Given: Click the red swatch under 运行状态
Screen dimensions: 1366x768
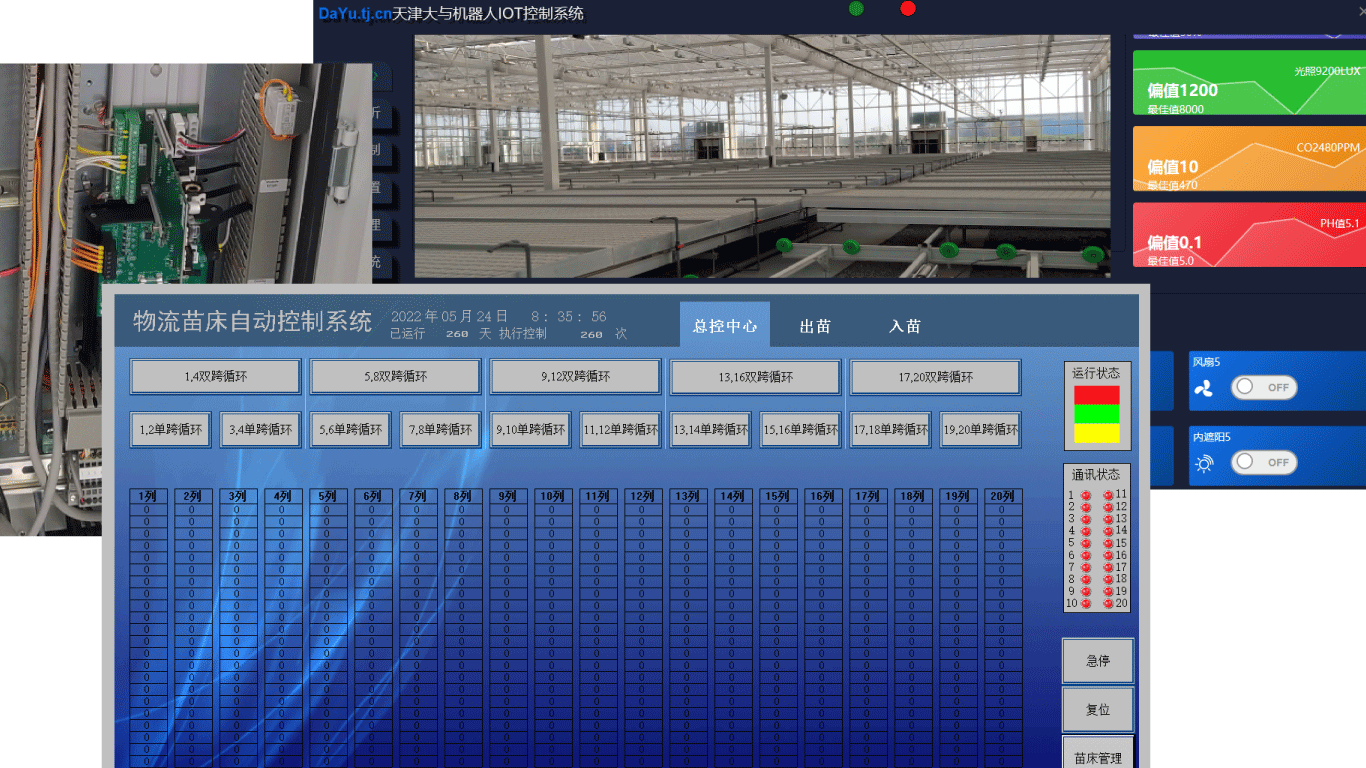Looking at the screenshot, I should click(x=1097, y=395).
